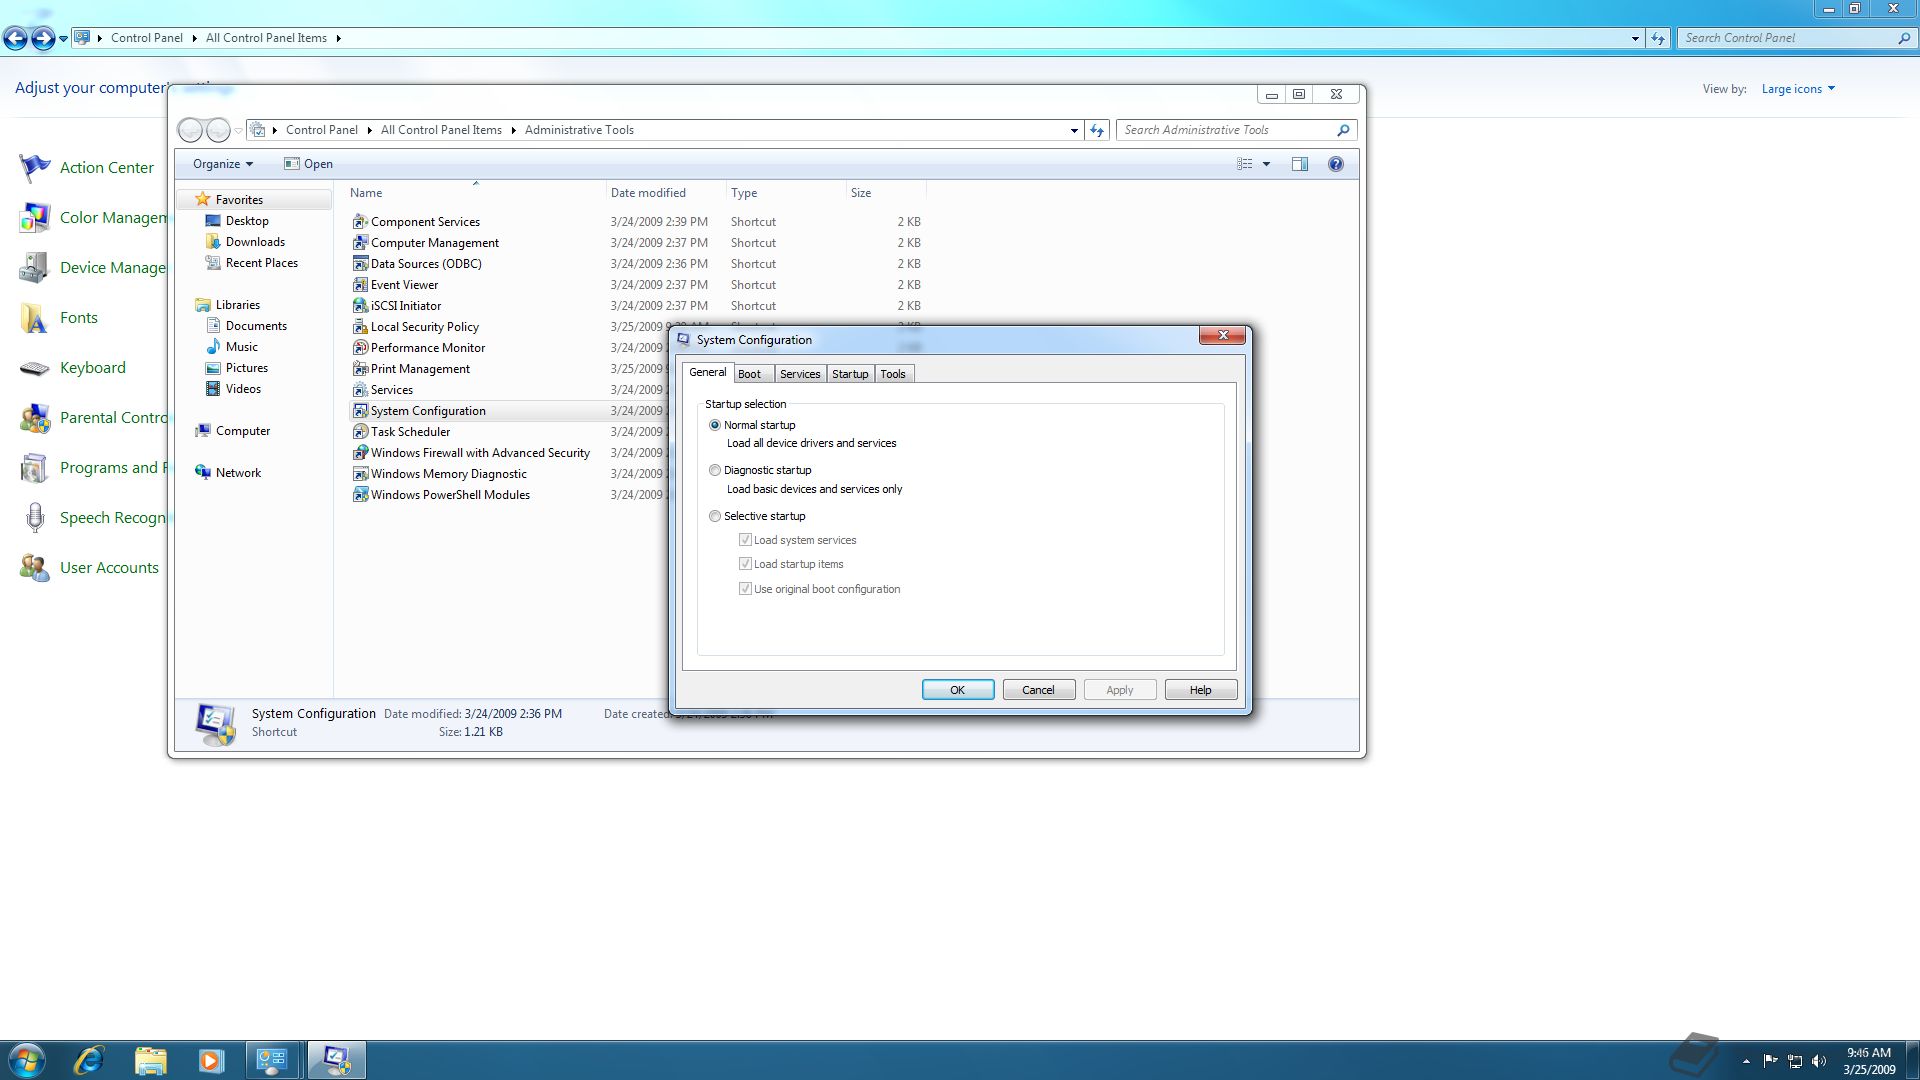The image size is (1920, 1080).
Task: Open Speech Recognition microphone icon
Action: (x=35, y=518)
